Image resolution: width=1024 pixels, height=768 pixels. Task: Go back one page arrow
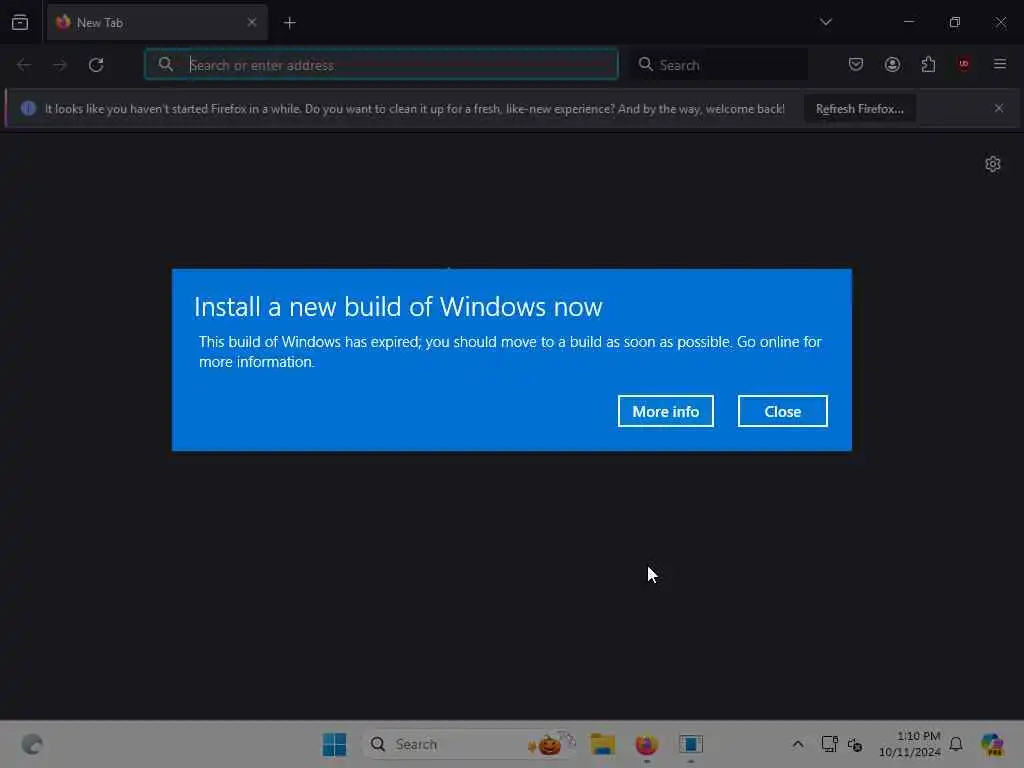tap(24, 65)
